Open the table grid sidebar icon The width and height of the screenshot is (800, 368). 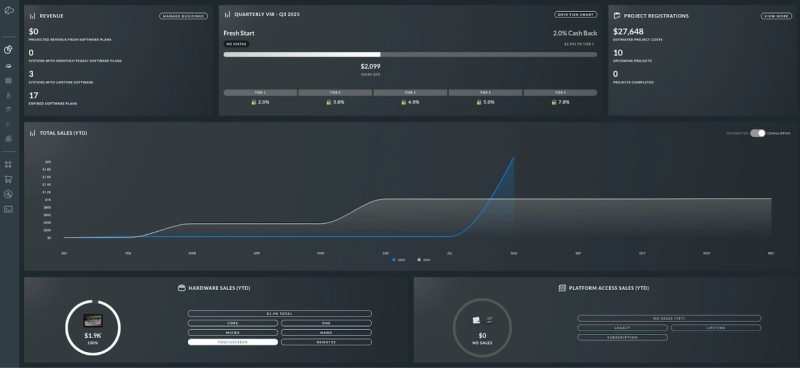point(8,81)
